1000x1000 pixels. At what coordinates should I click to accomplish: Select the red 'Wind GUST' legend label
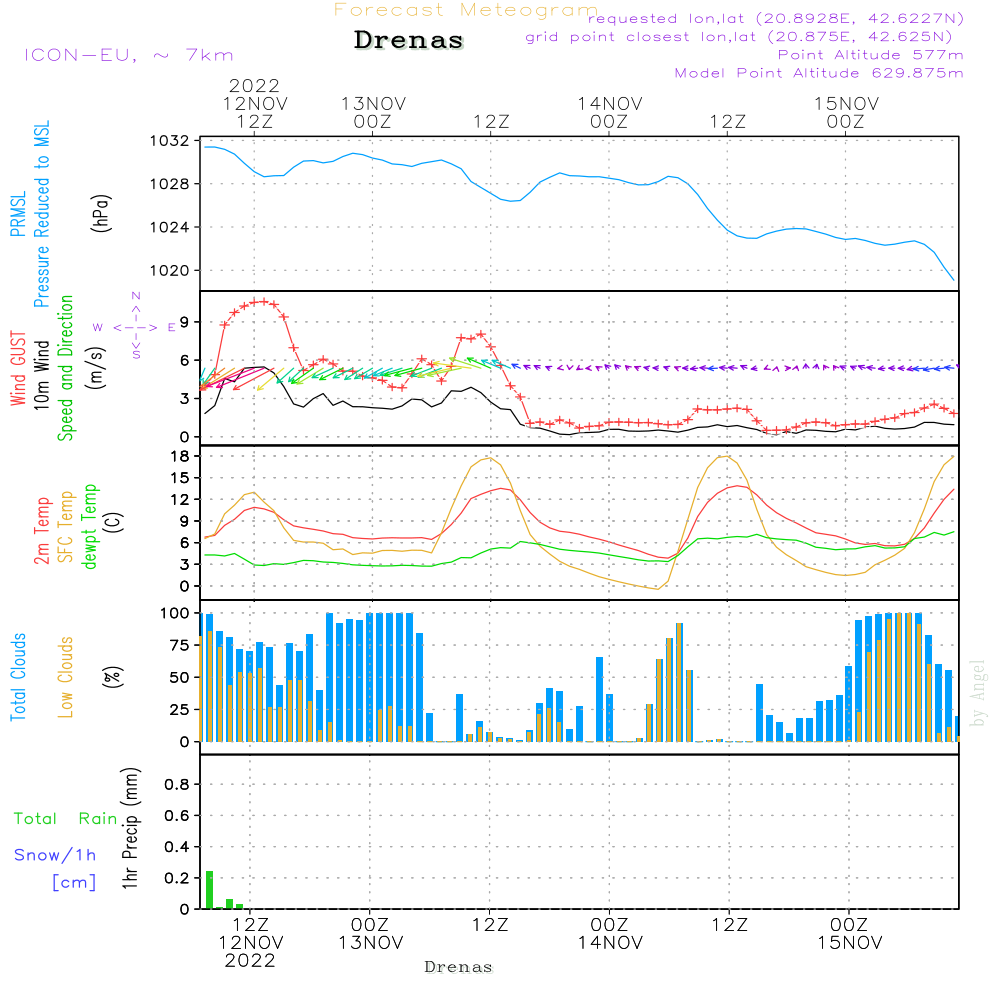click(18, 368)
